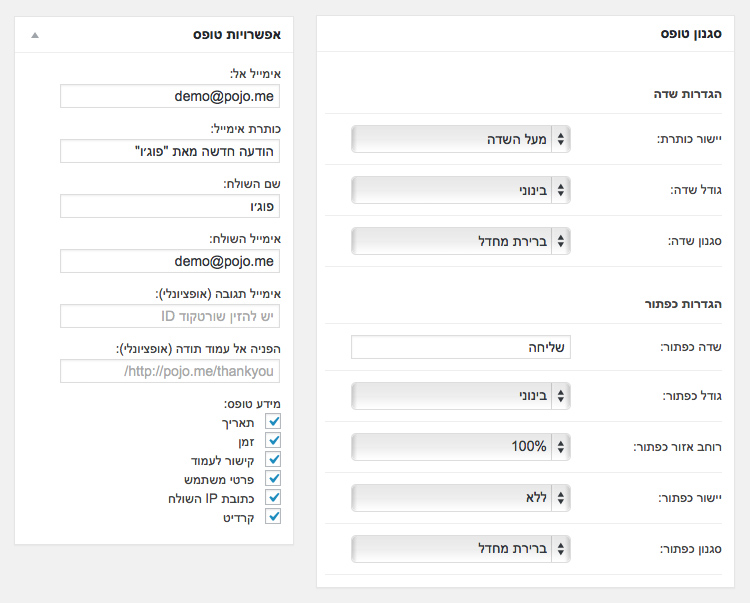Viewport: 750px width, 603px height.
Task: Expand the סגנון כפתור dropdown
Action: (x=461, y=549)
